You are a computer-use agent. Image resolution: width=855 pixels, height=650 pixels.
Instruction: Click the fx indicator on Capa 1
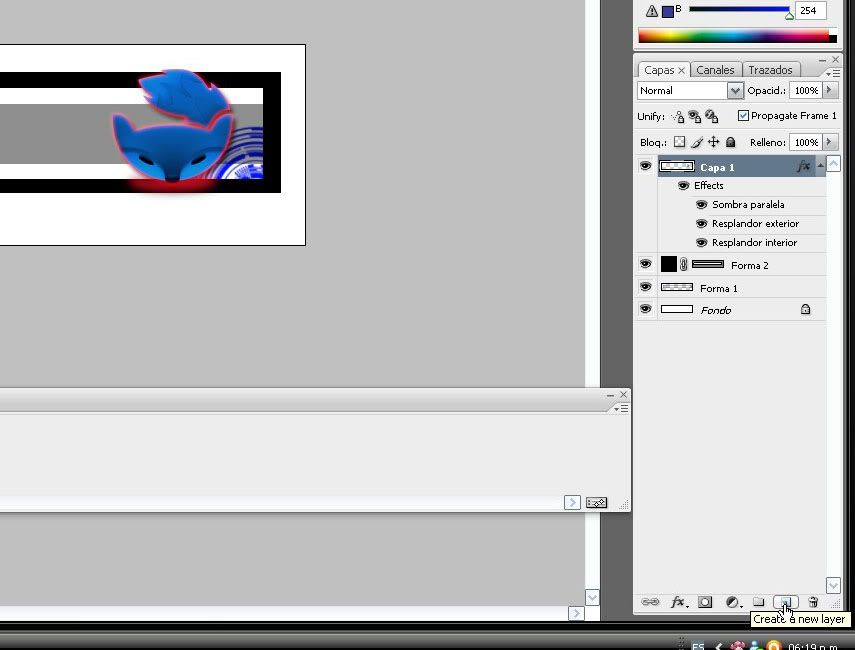(x=803, y=167)
